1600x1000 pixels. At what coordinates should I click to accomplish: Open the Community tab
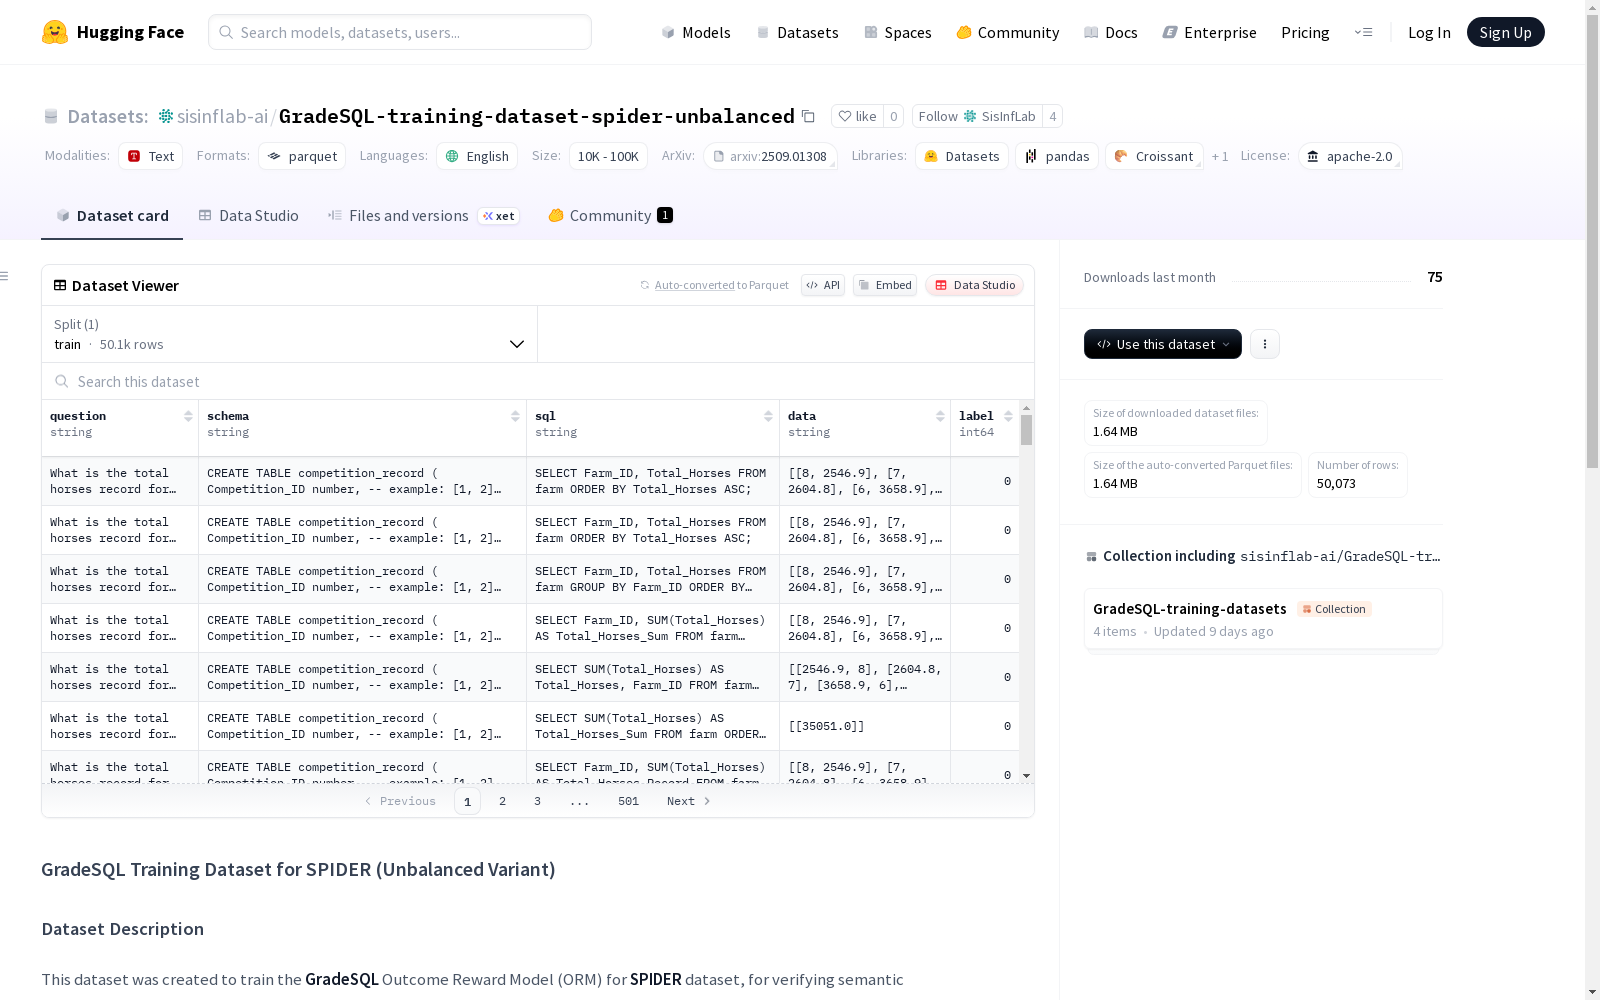pos(610,215)
